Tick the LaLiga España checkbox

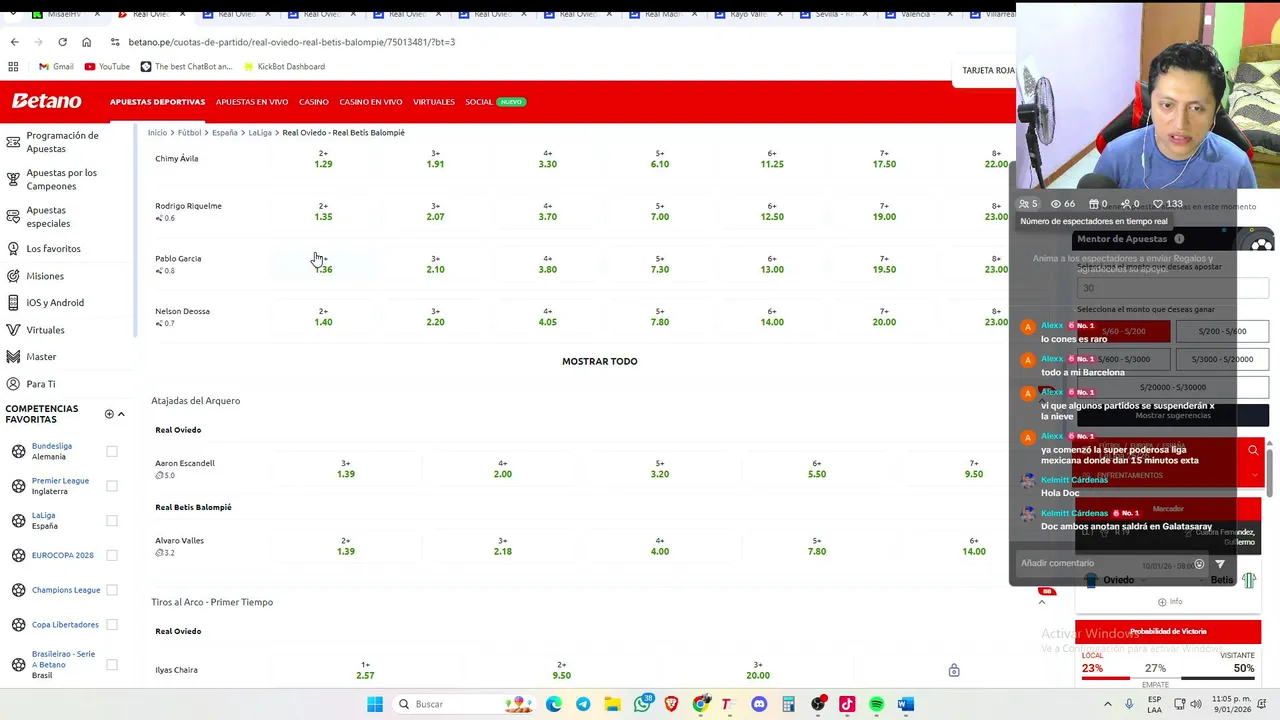click(112, 520)
